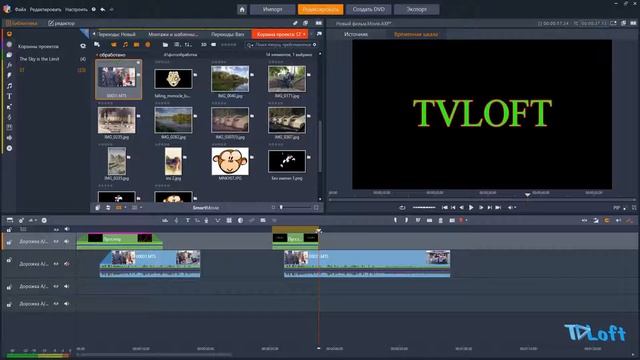Toggle the audio filter in library toolbar

click(125, 44)
